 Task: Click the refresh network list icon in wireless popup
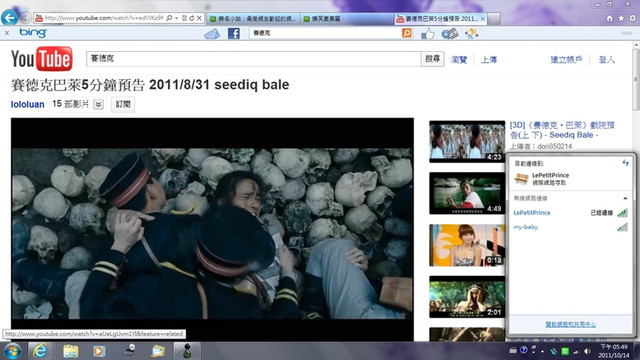pos(625,163)
